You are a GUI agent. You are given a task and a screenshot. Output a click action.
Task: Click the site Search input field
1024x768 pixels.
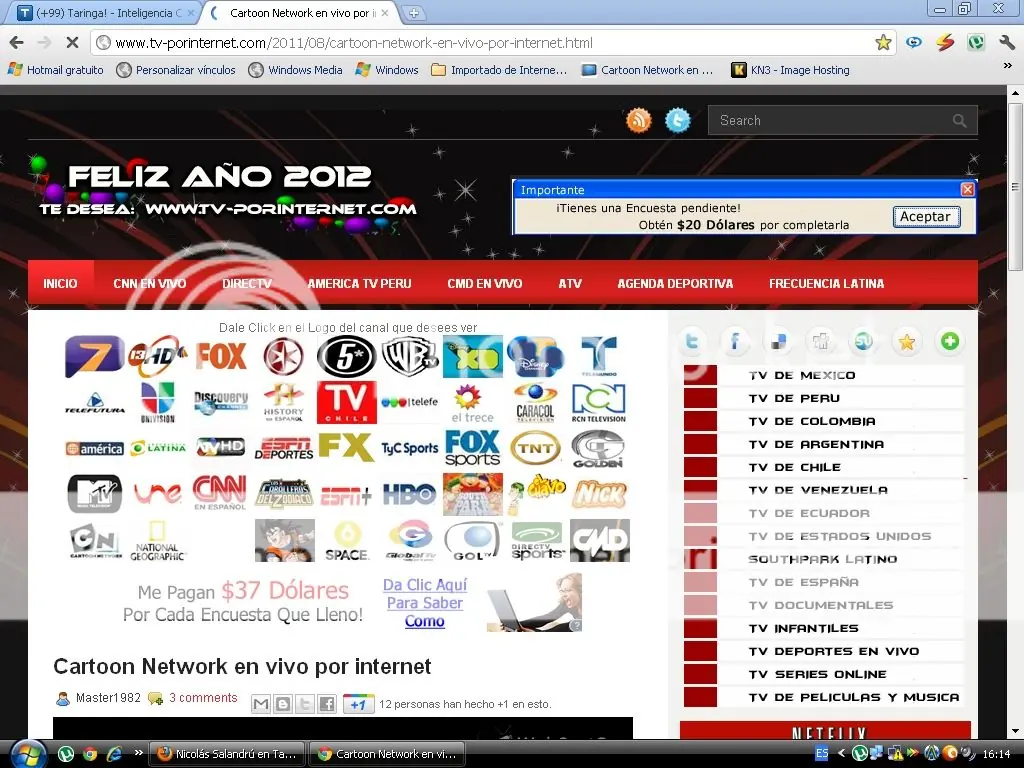[831, 120]
